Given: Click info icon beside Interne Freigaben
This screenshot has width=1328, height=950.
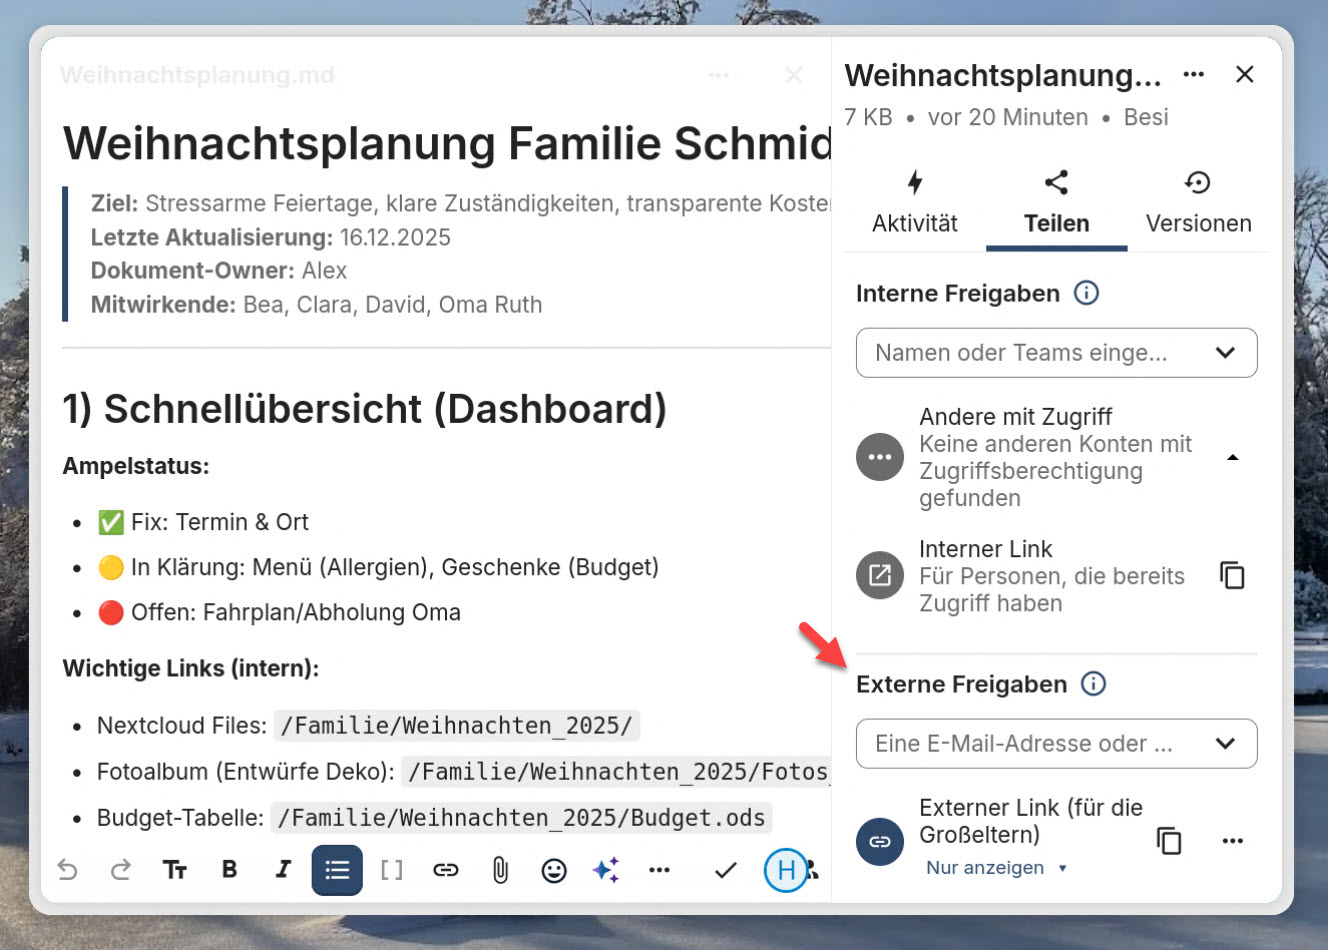Looking at the screenshot, I should 1086,293.
